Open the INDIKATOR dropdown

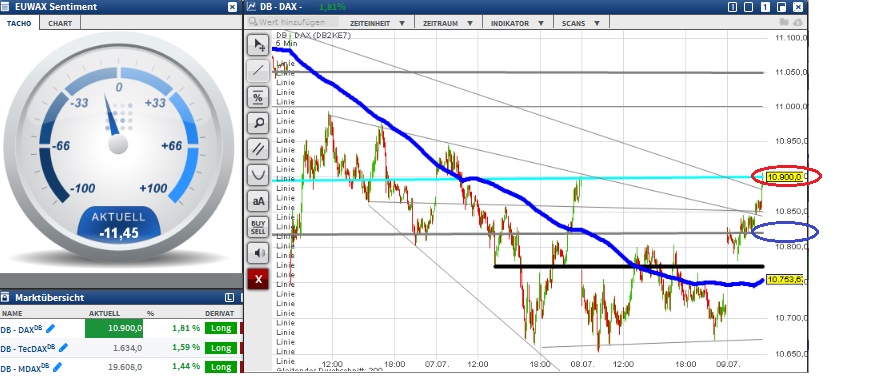(518, 23)
